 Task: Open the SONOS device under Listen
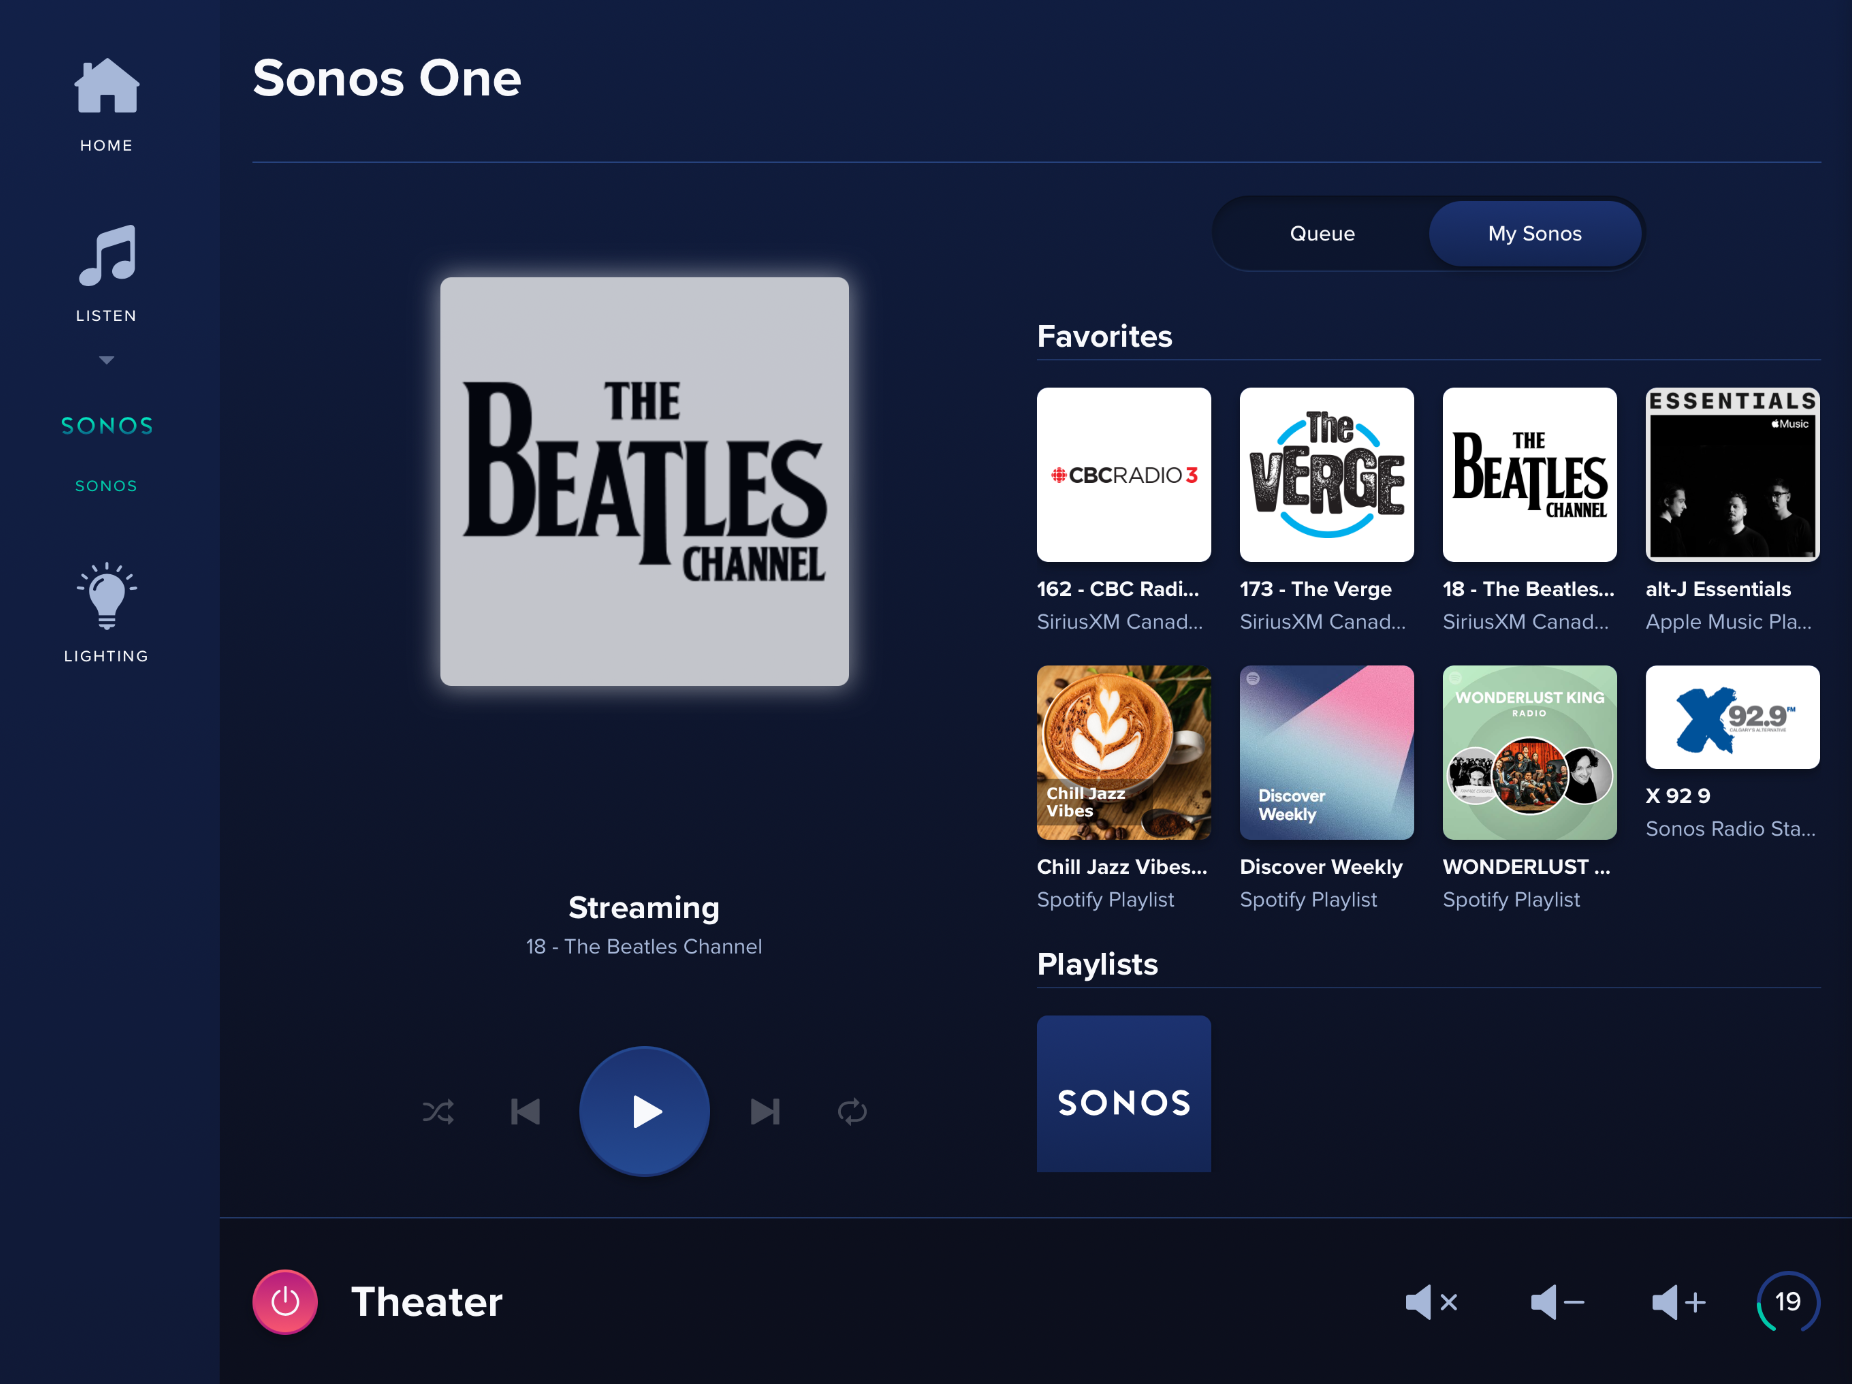click(x=106, y=486)
